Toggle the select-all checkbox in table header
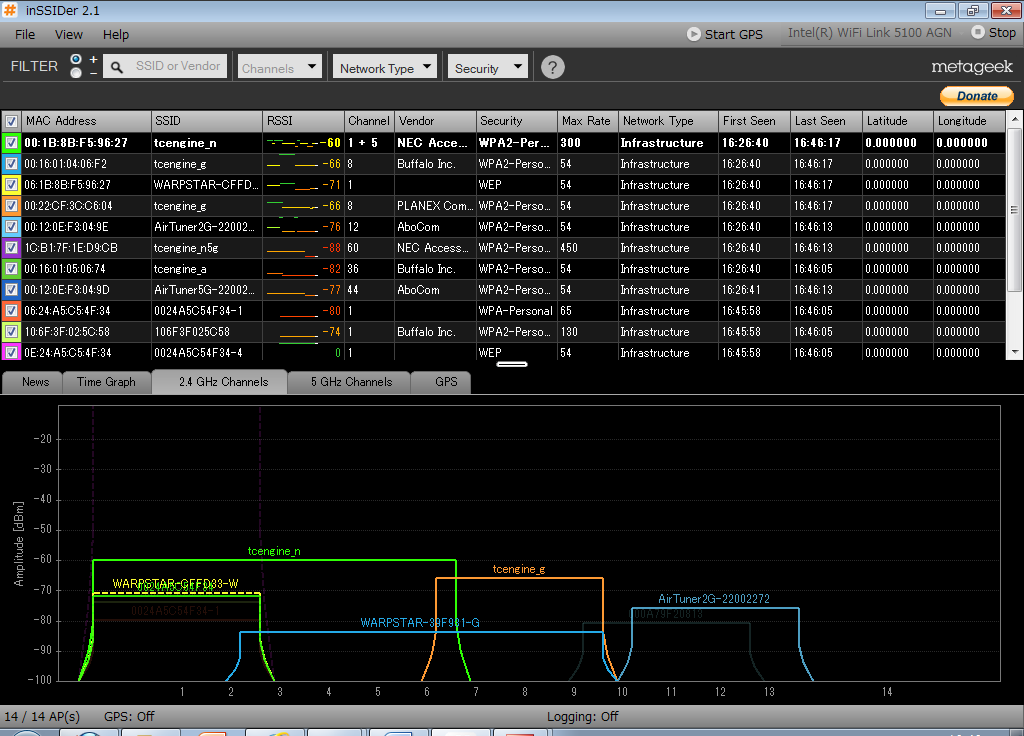Viewport: 1024px width, 736px height. click(11, 121)
